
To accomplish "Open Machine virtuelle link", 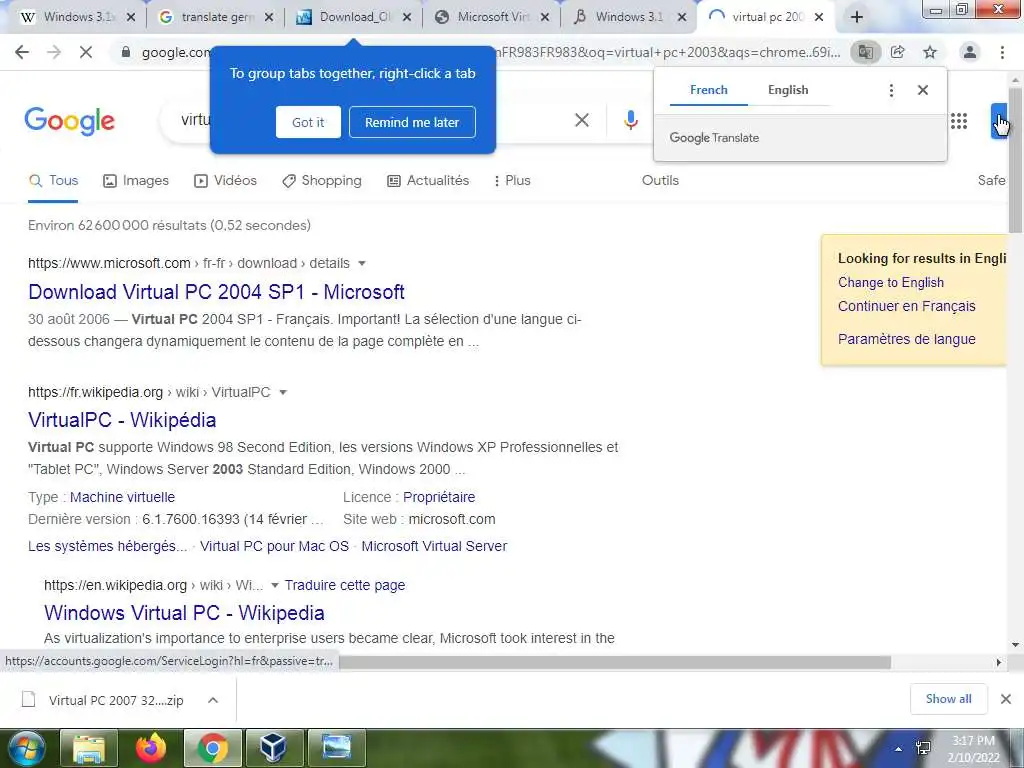I will pos(122,497).
